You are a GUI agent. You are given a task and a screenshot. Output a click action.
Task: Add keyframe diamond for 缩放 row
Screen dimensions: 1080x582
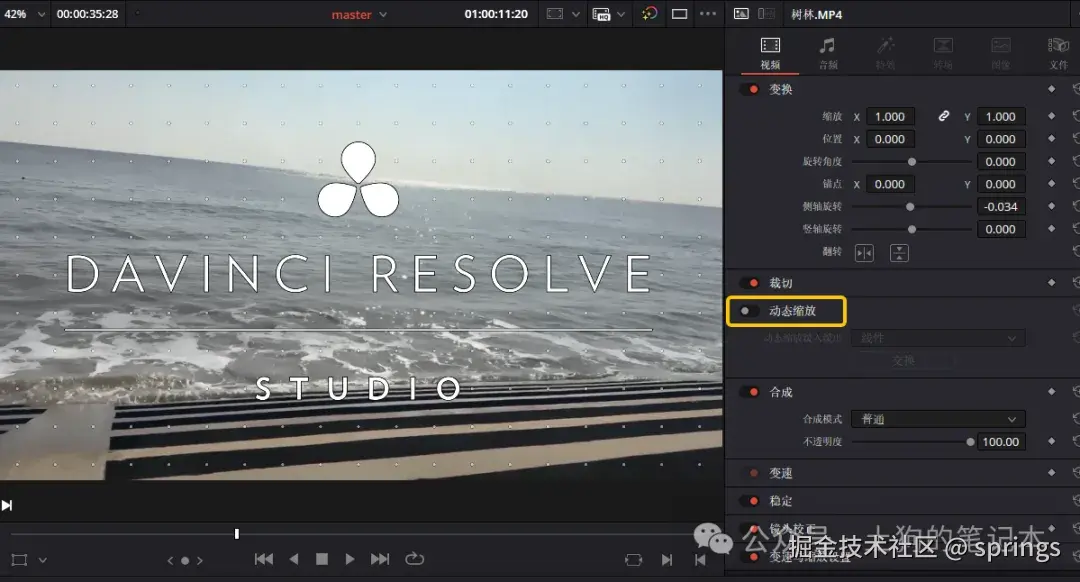pos(1051,116)
